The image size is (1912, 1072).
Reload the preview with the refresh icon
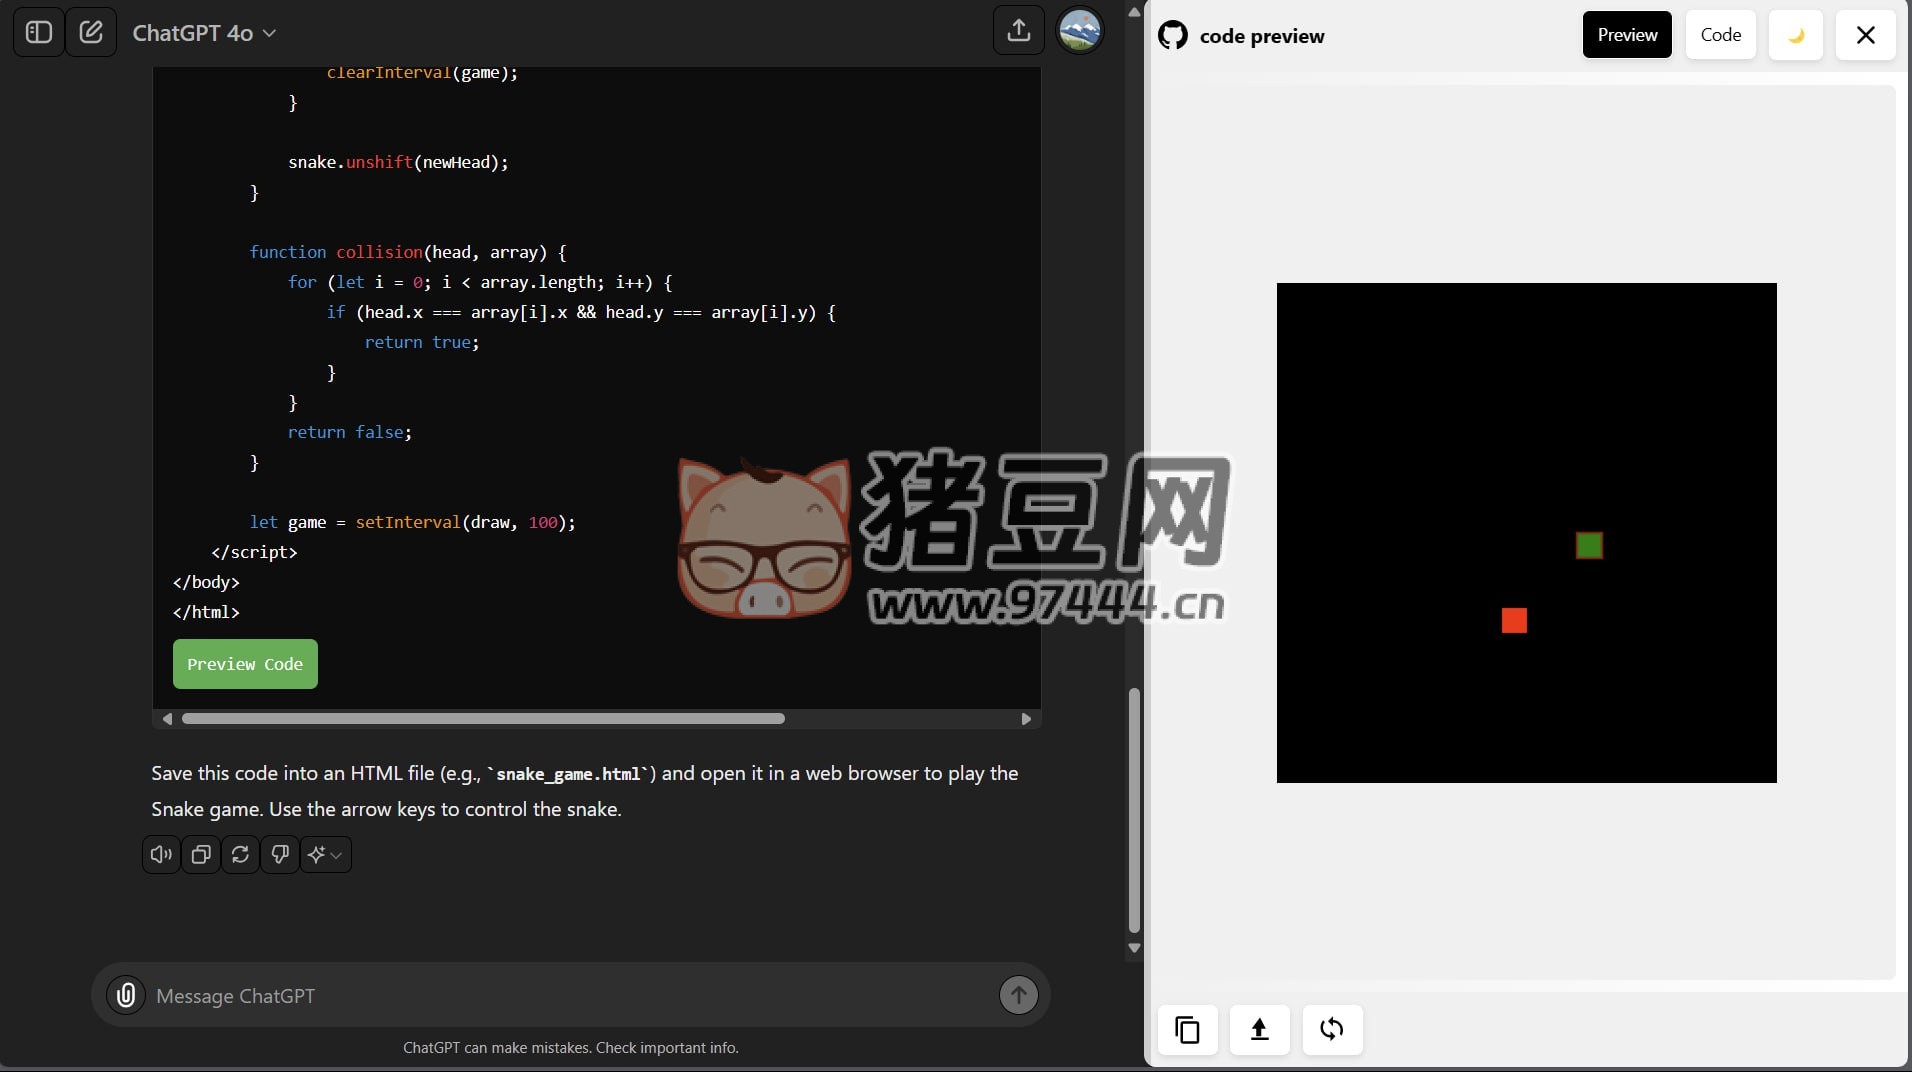pos(1331,1029)
